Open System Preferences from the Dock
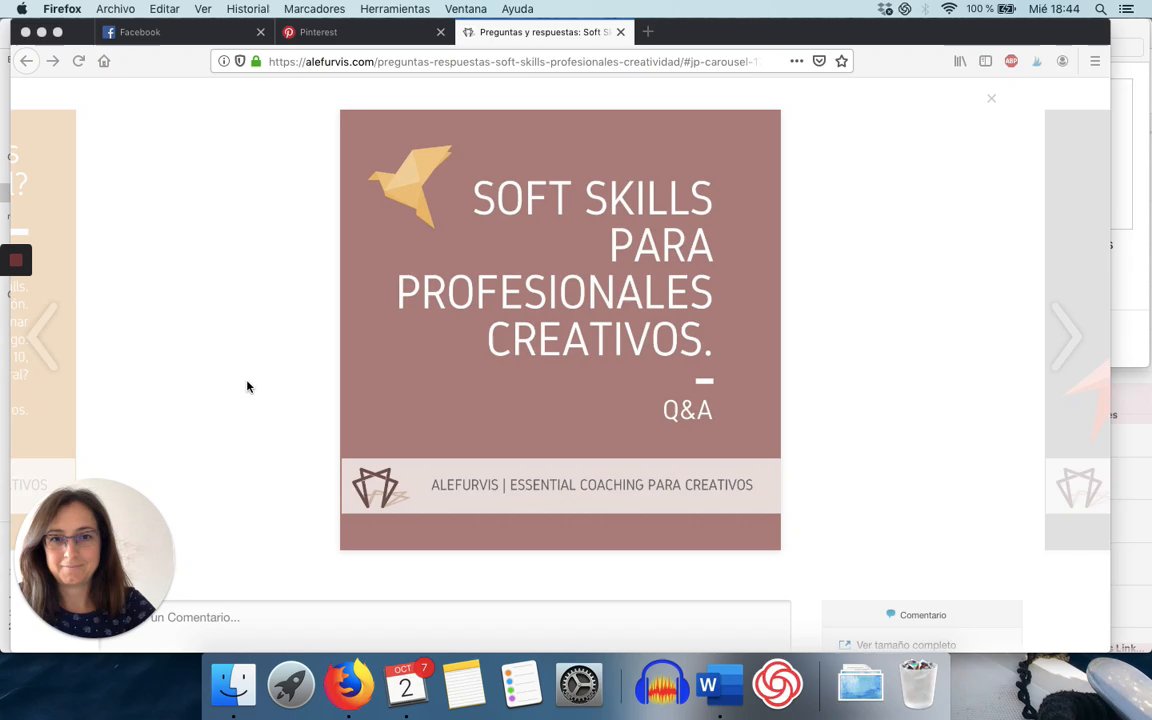This screenshot has width=1152, height=720. 579,684
